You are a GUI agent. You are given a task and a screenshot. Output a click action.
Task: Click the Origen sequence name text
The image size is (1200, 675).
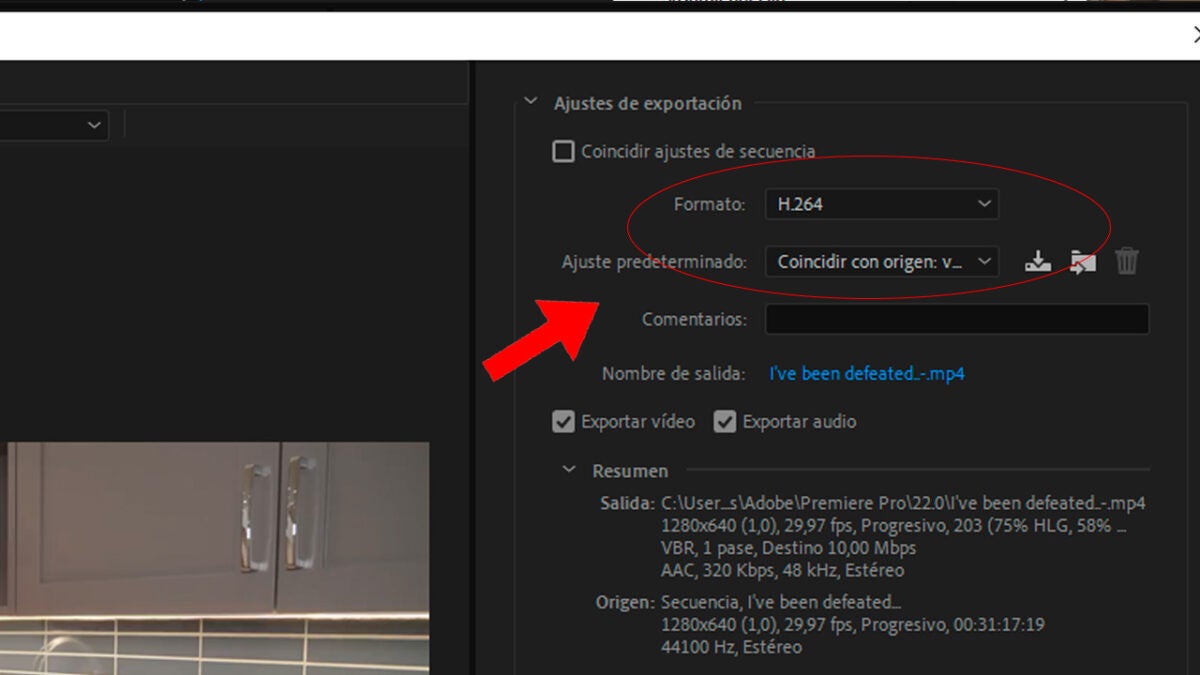(x=781, y=602)
